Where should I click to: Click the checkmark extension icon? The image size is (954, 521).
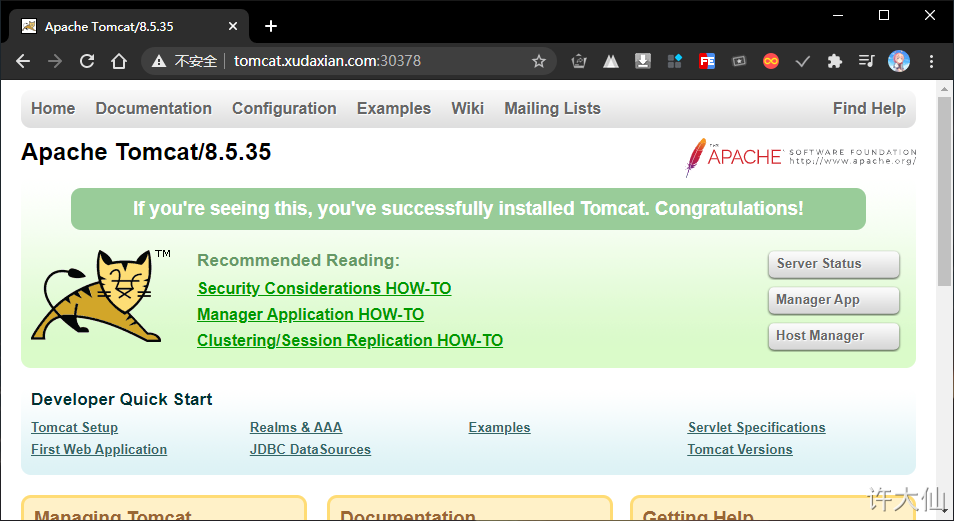tap(803, 61)
